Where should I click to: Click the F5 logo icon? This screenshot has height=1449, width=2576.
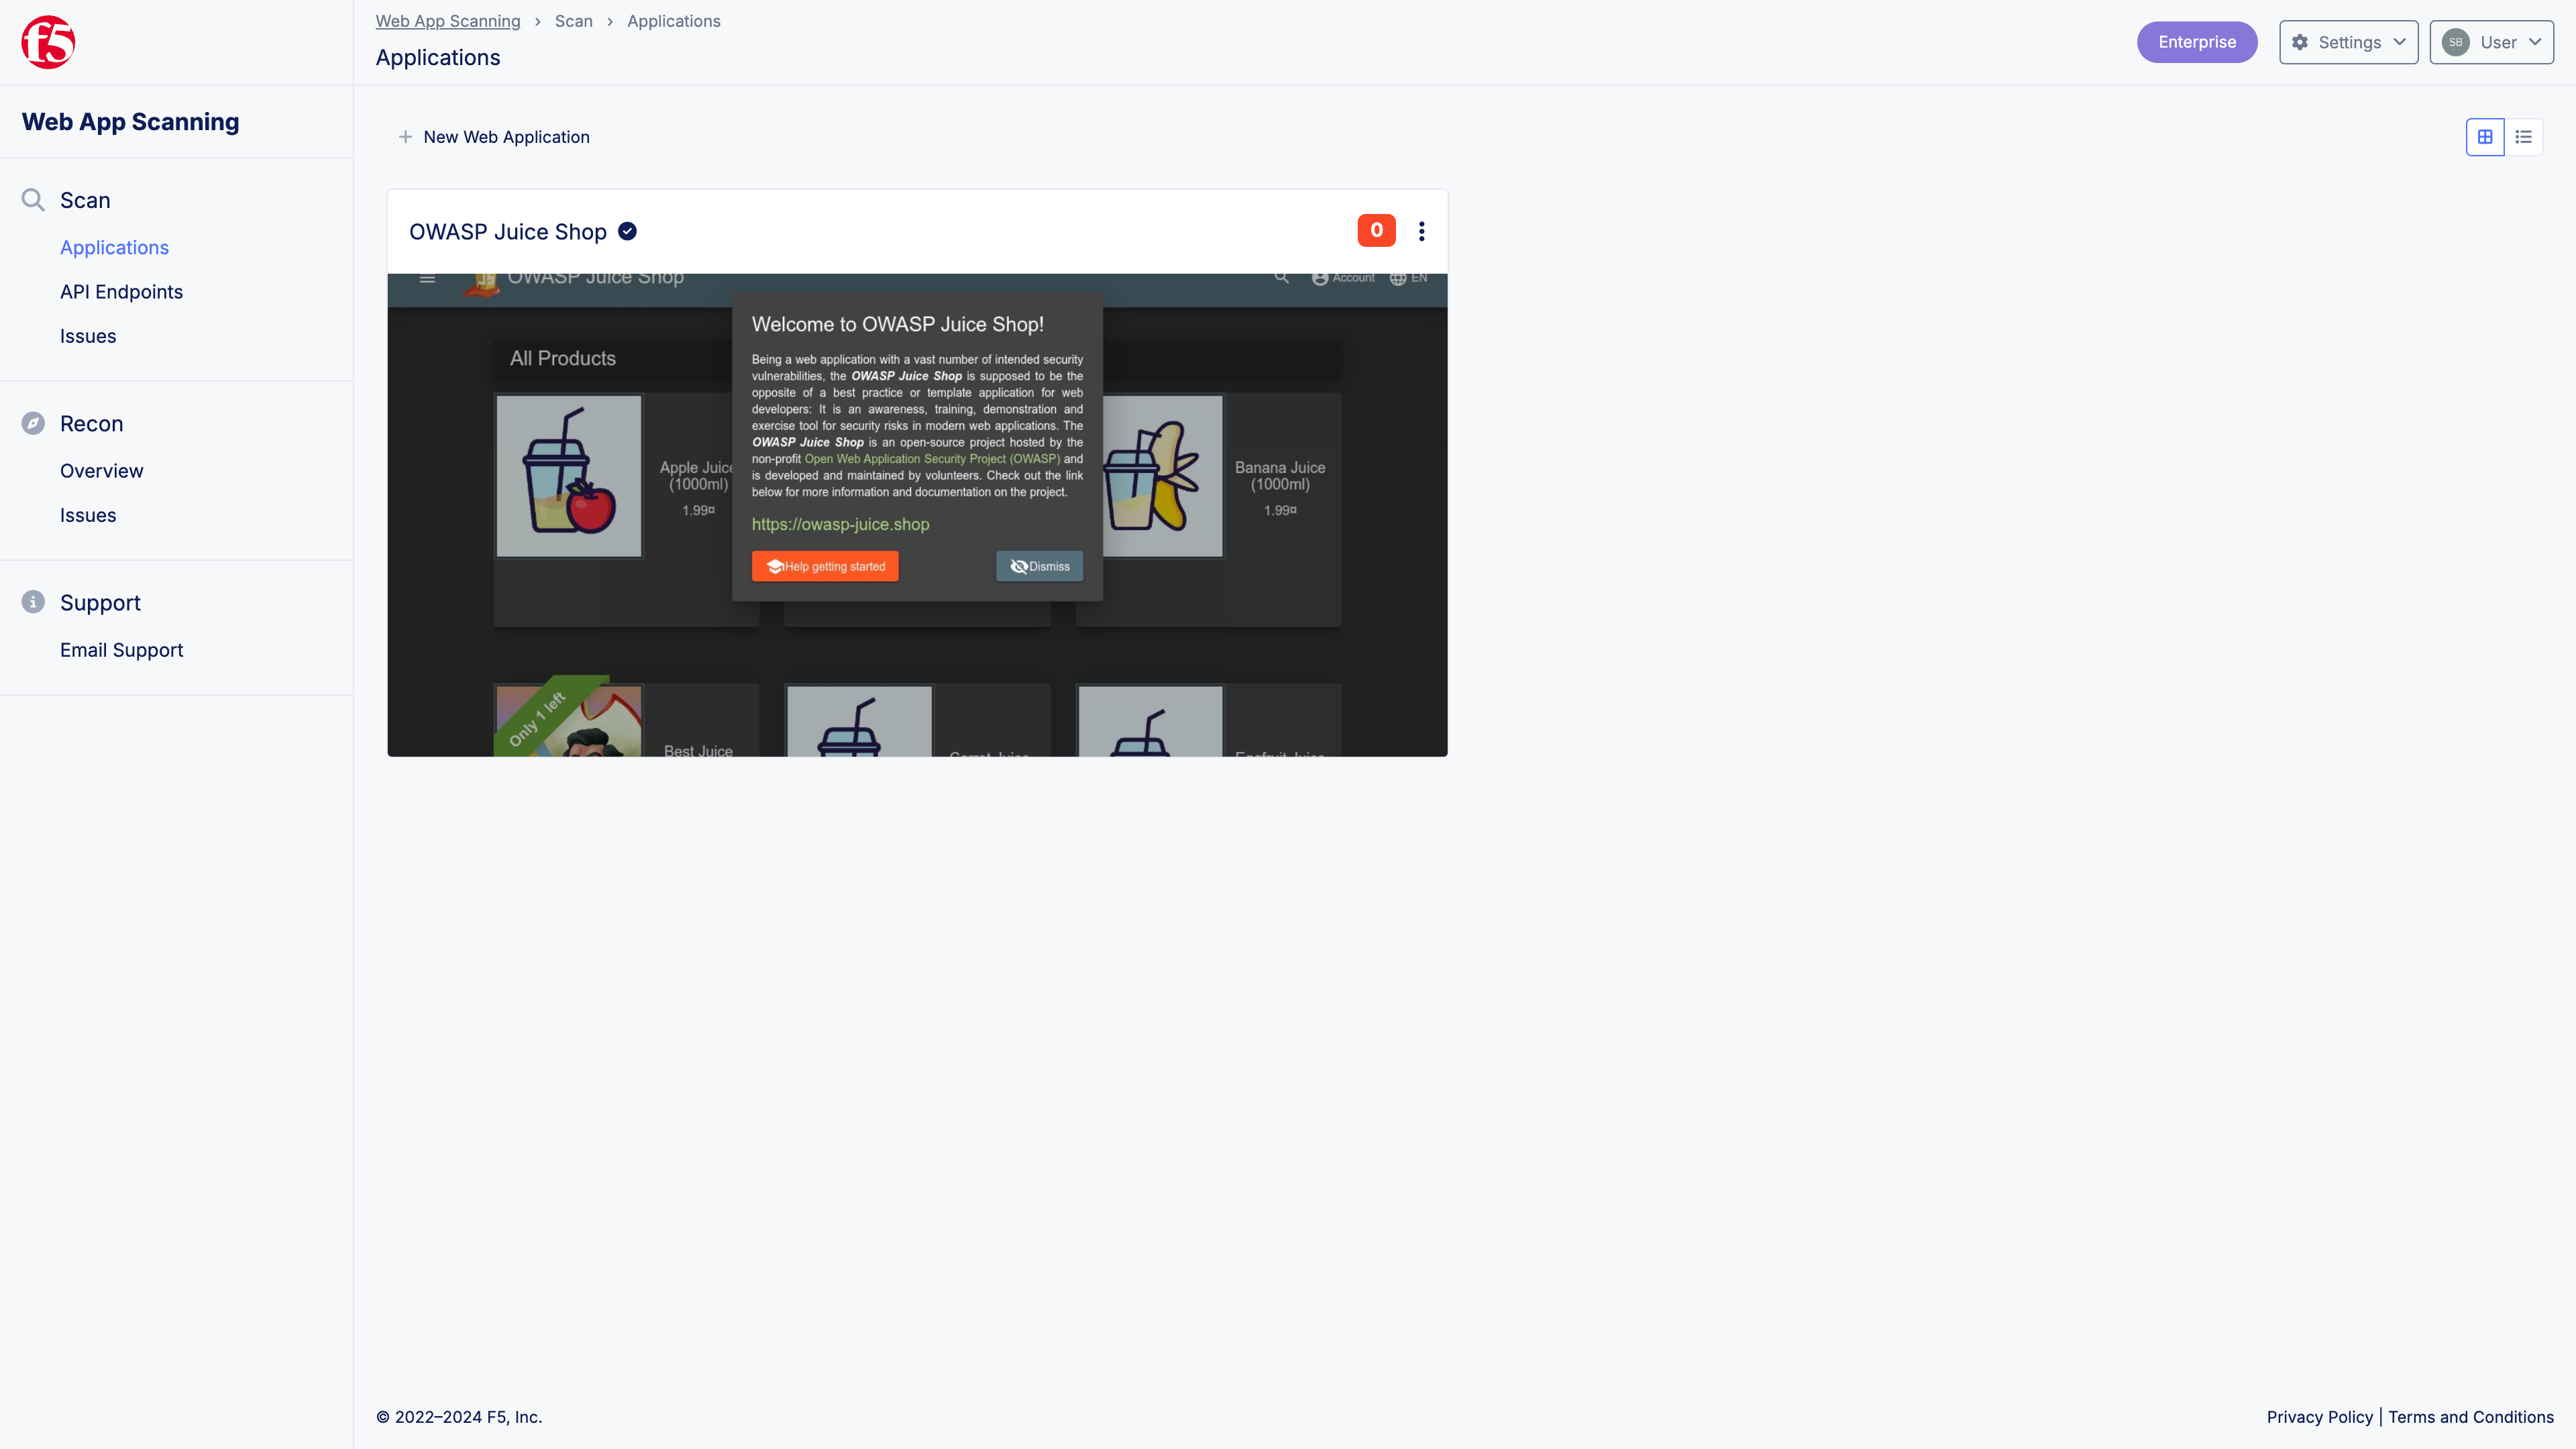pyautogui.click(x=48, y=42)
